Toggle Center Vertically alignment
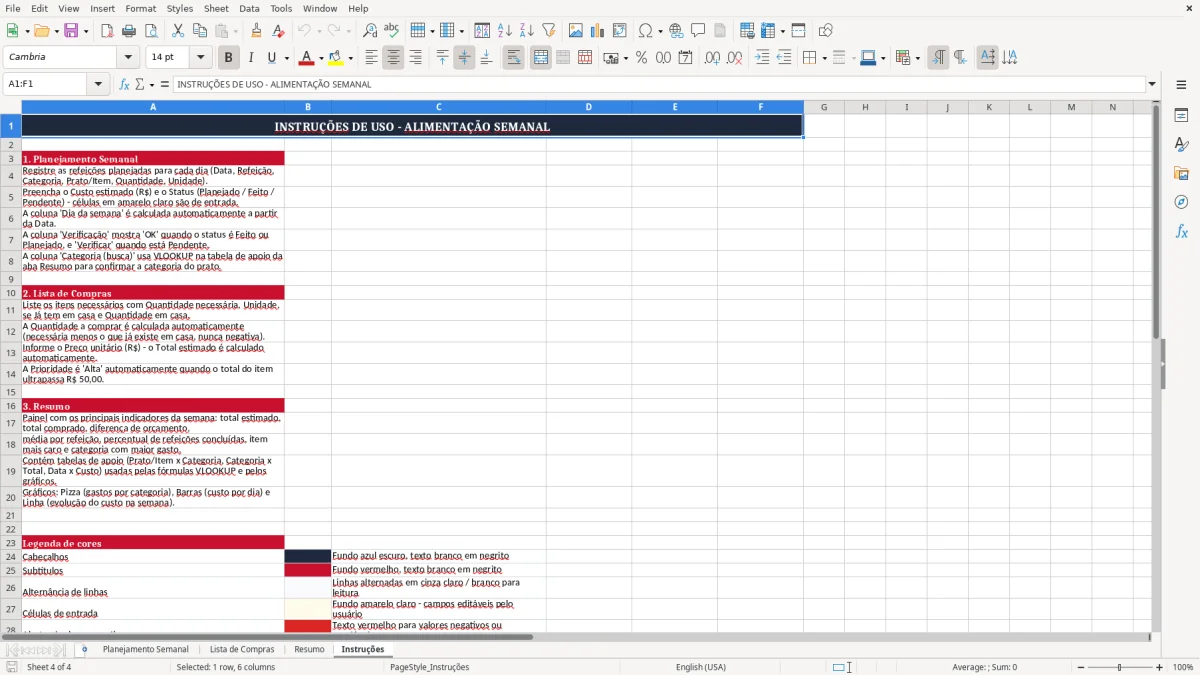 click(x=464, y=58)
